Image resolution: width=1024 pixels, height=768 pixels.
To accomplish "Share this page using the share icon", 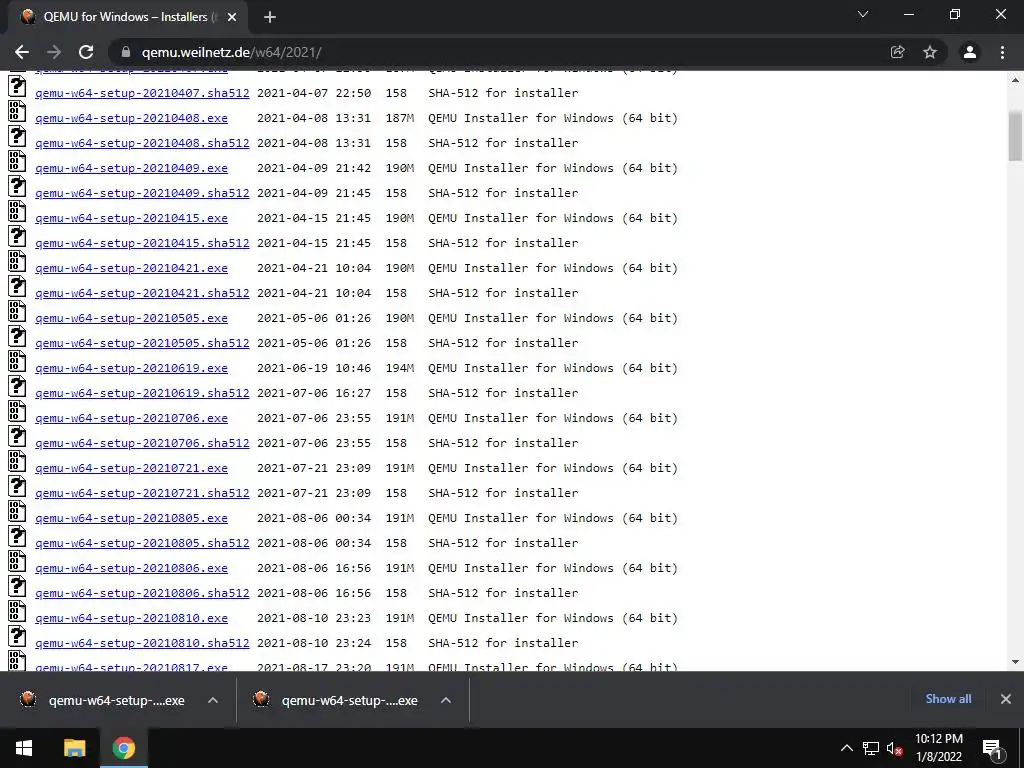I will 897,52.
